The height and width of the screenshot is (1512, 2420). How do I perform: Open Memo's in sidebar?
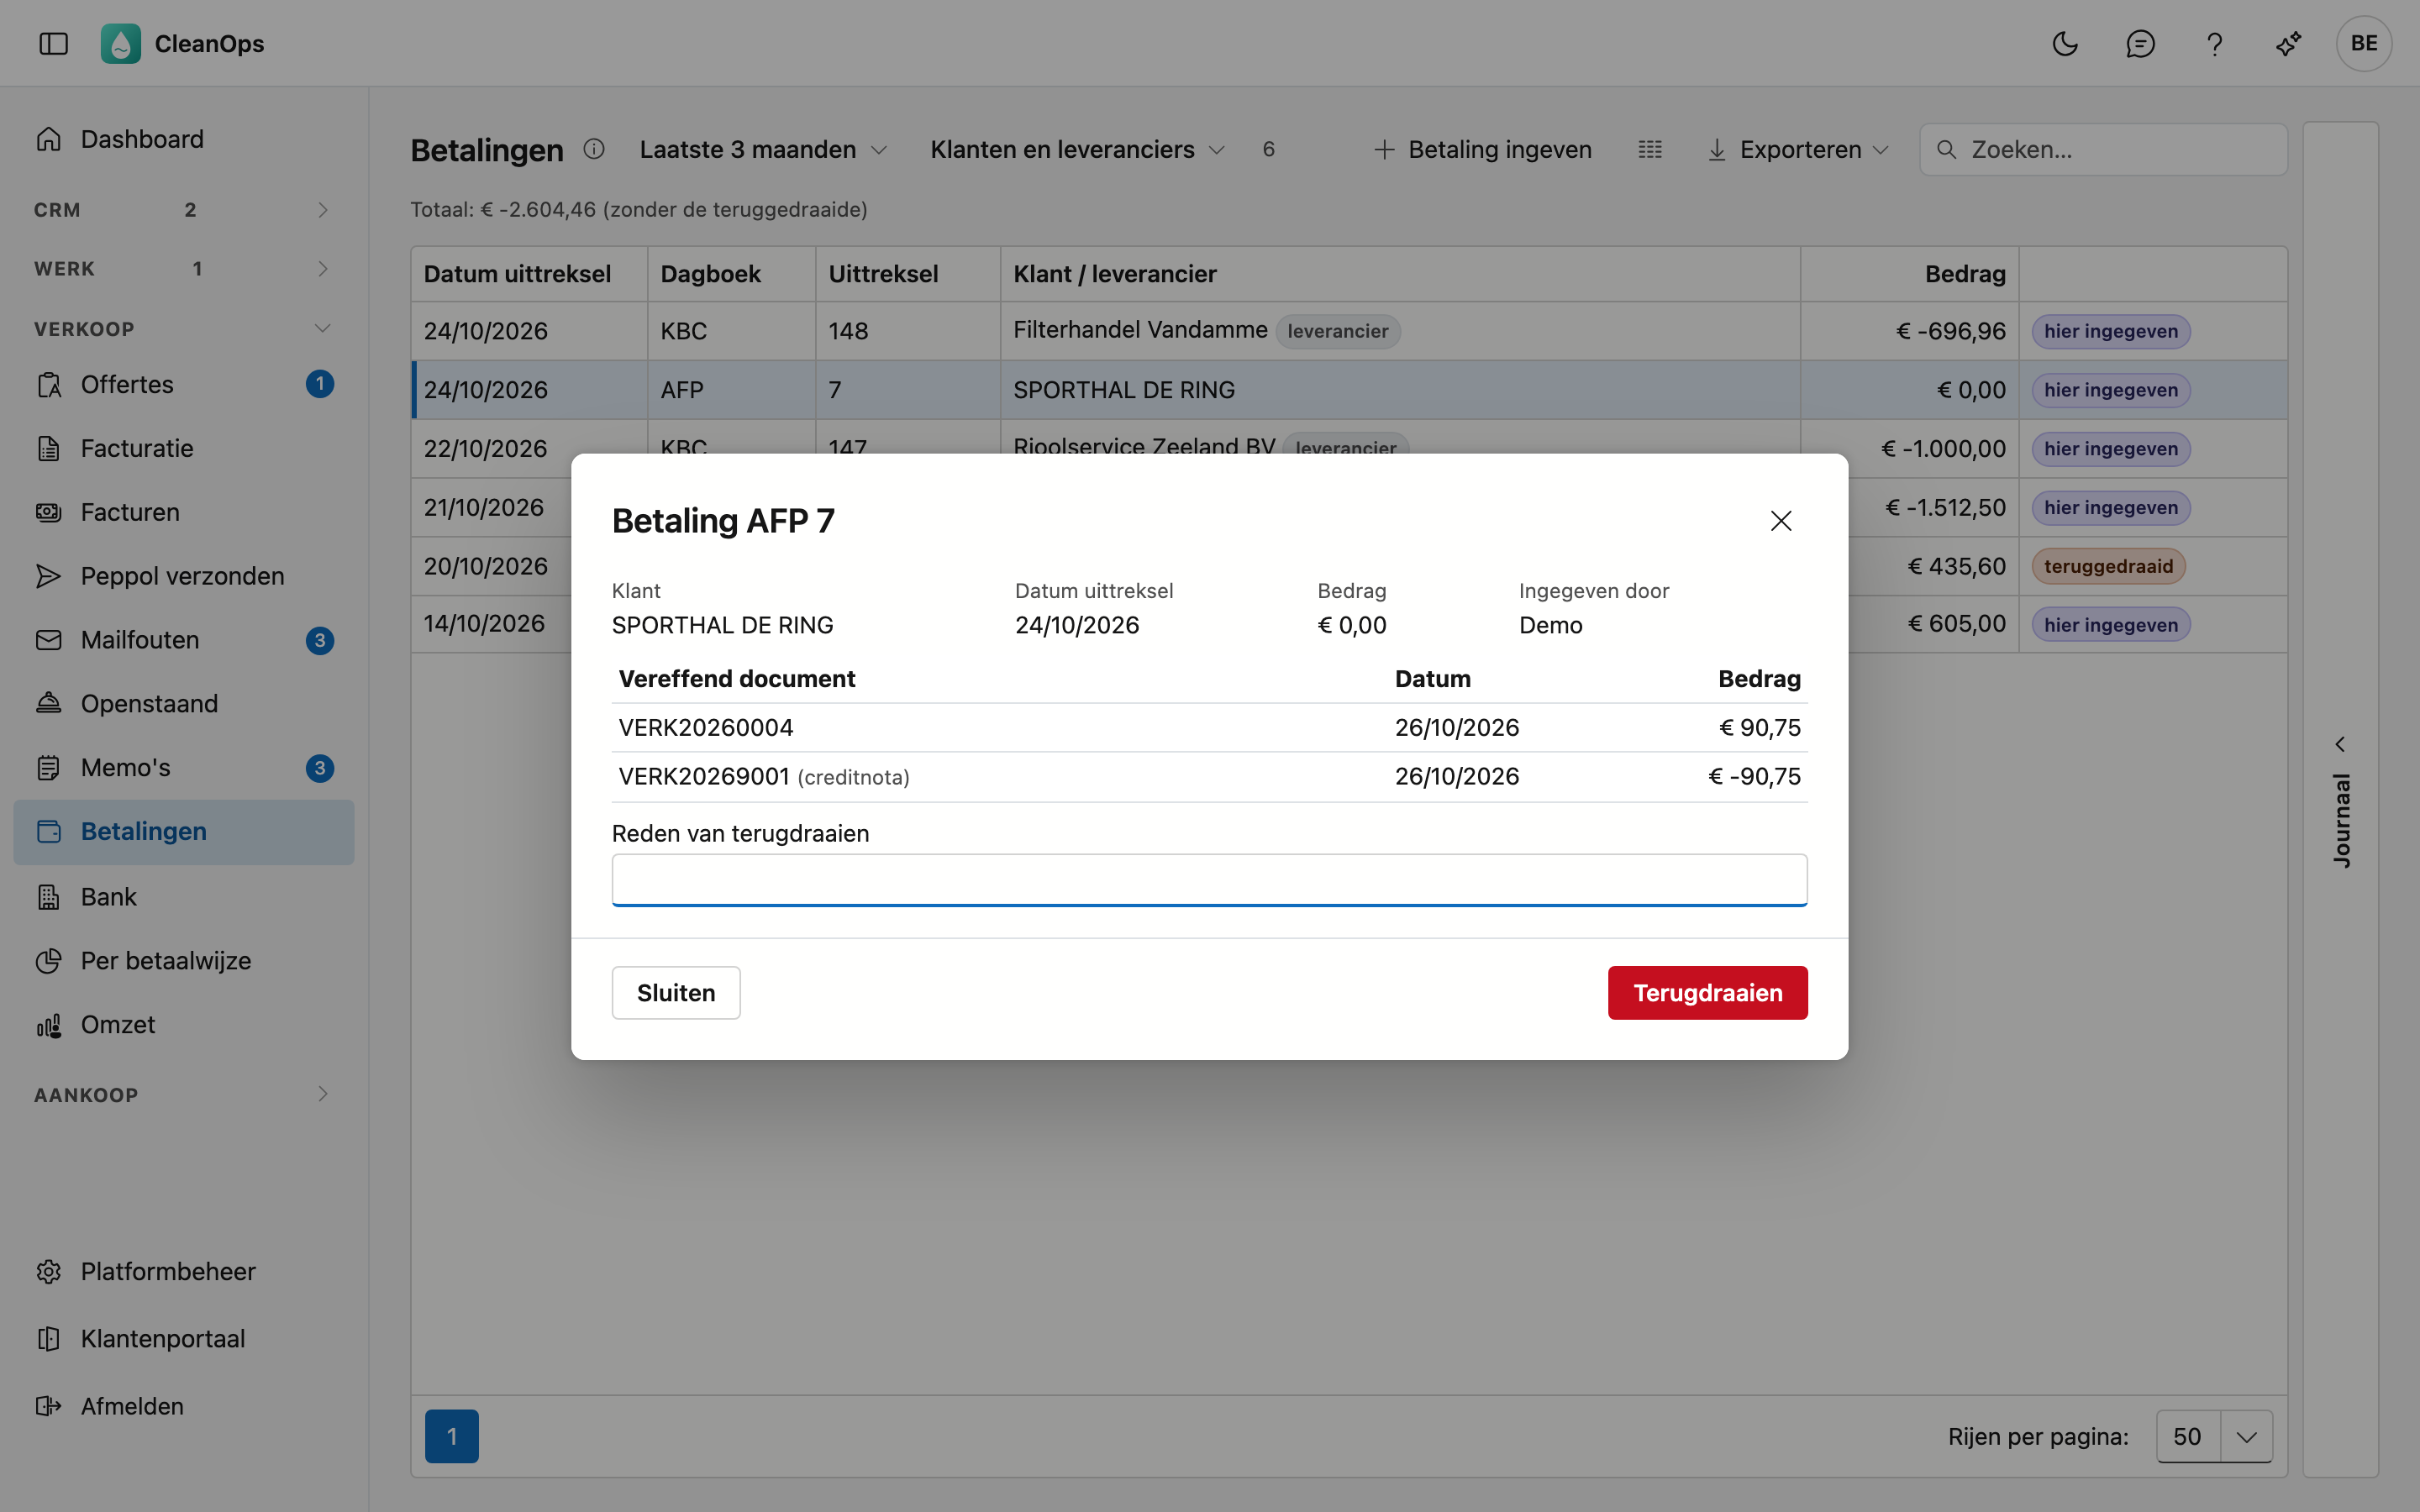click(x=184, y=768)
